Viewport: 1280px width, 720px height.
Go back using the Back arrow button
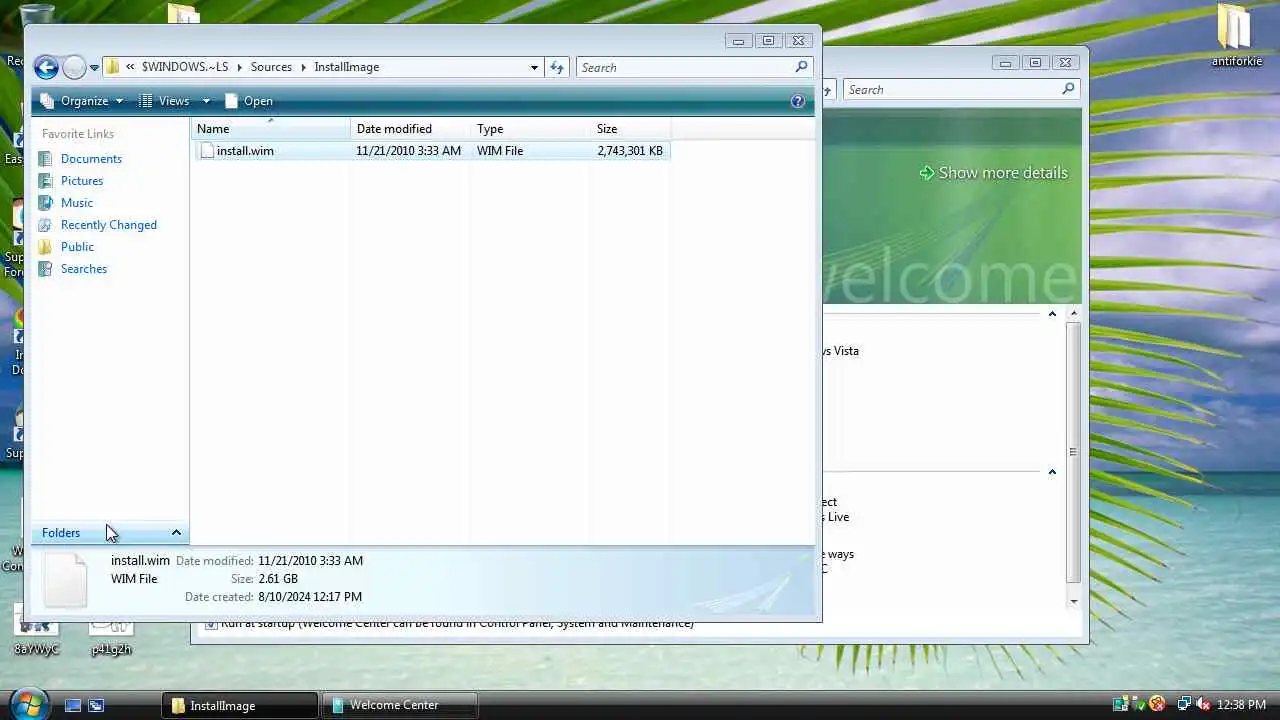tap(46, 67)
